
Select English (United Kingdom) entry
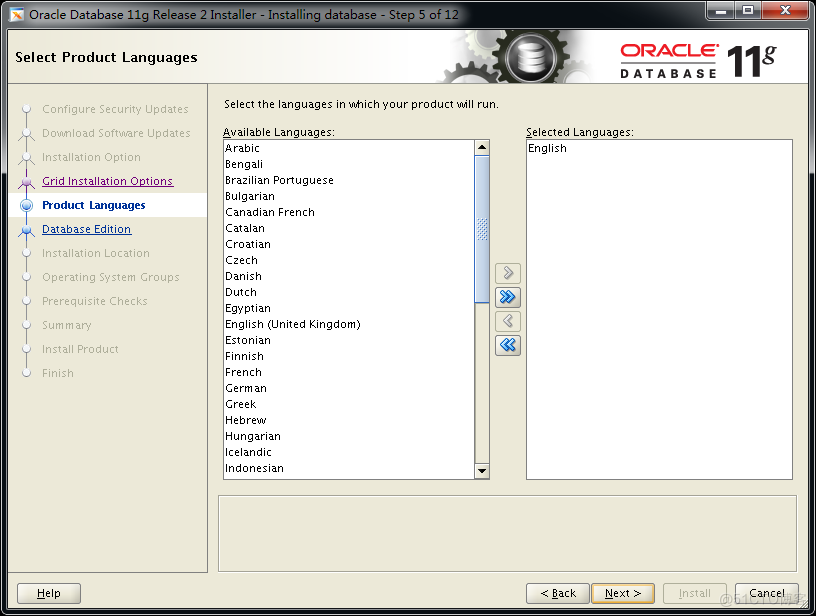349,324
